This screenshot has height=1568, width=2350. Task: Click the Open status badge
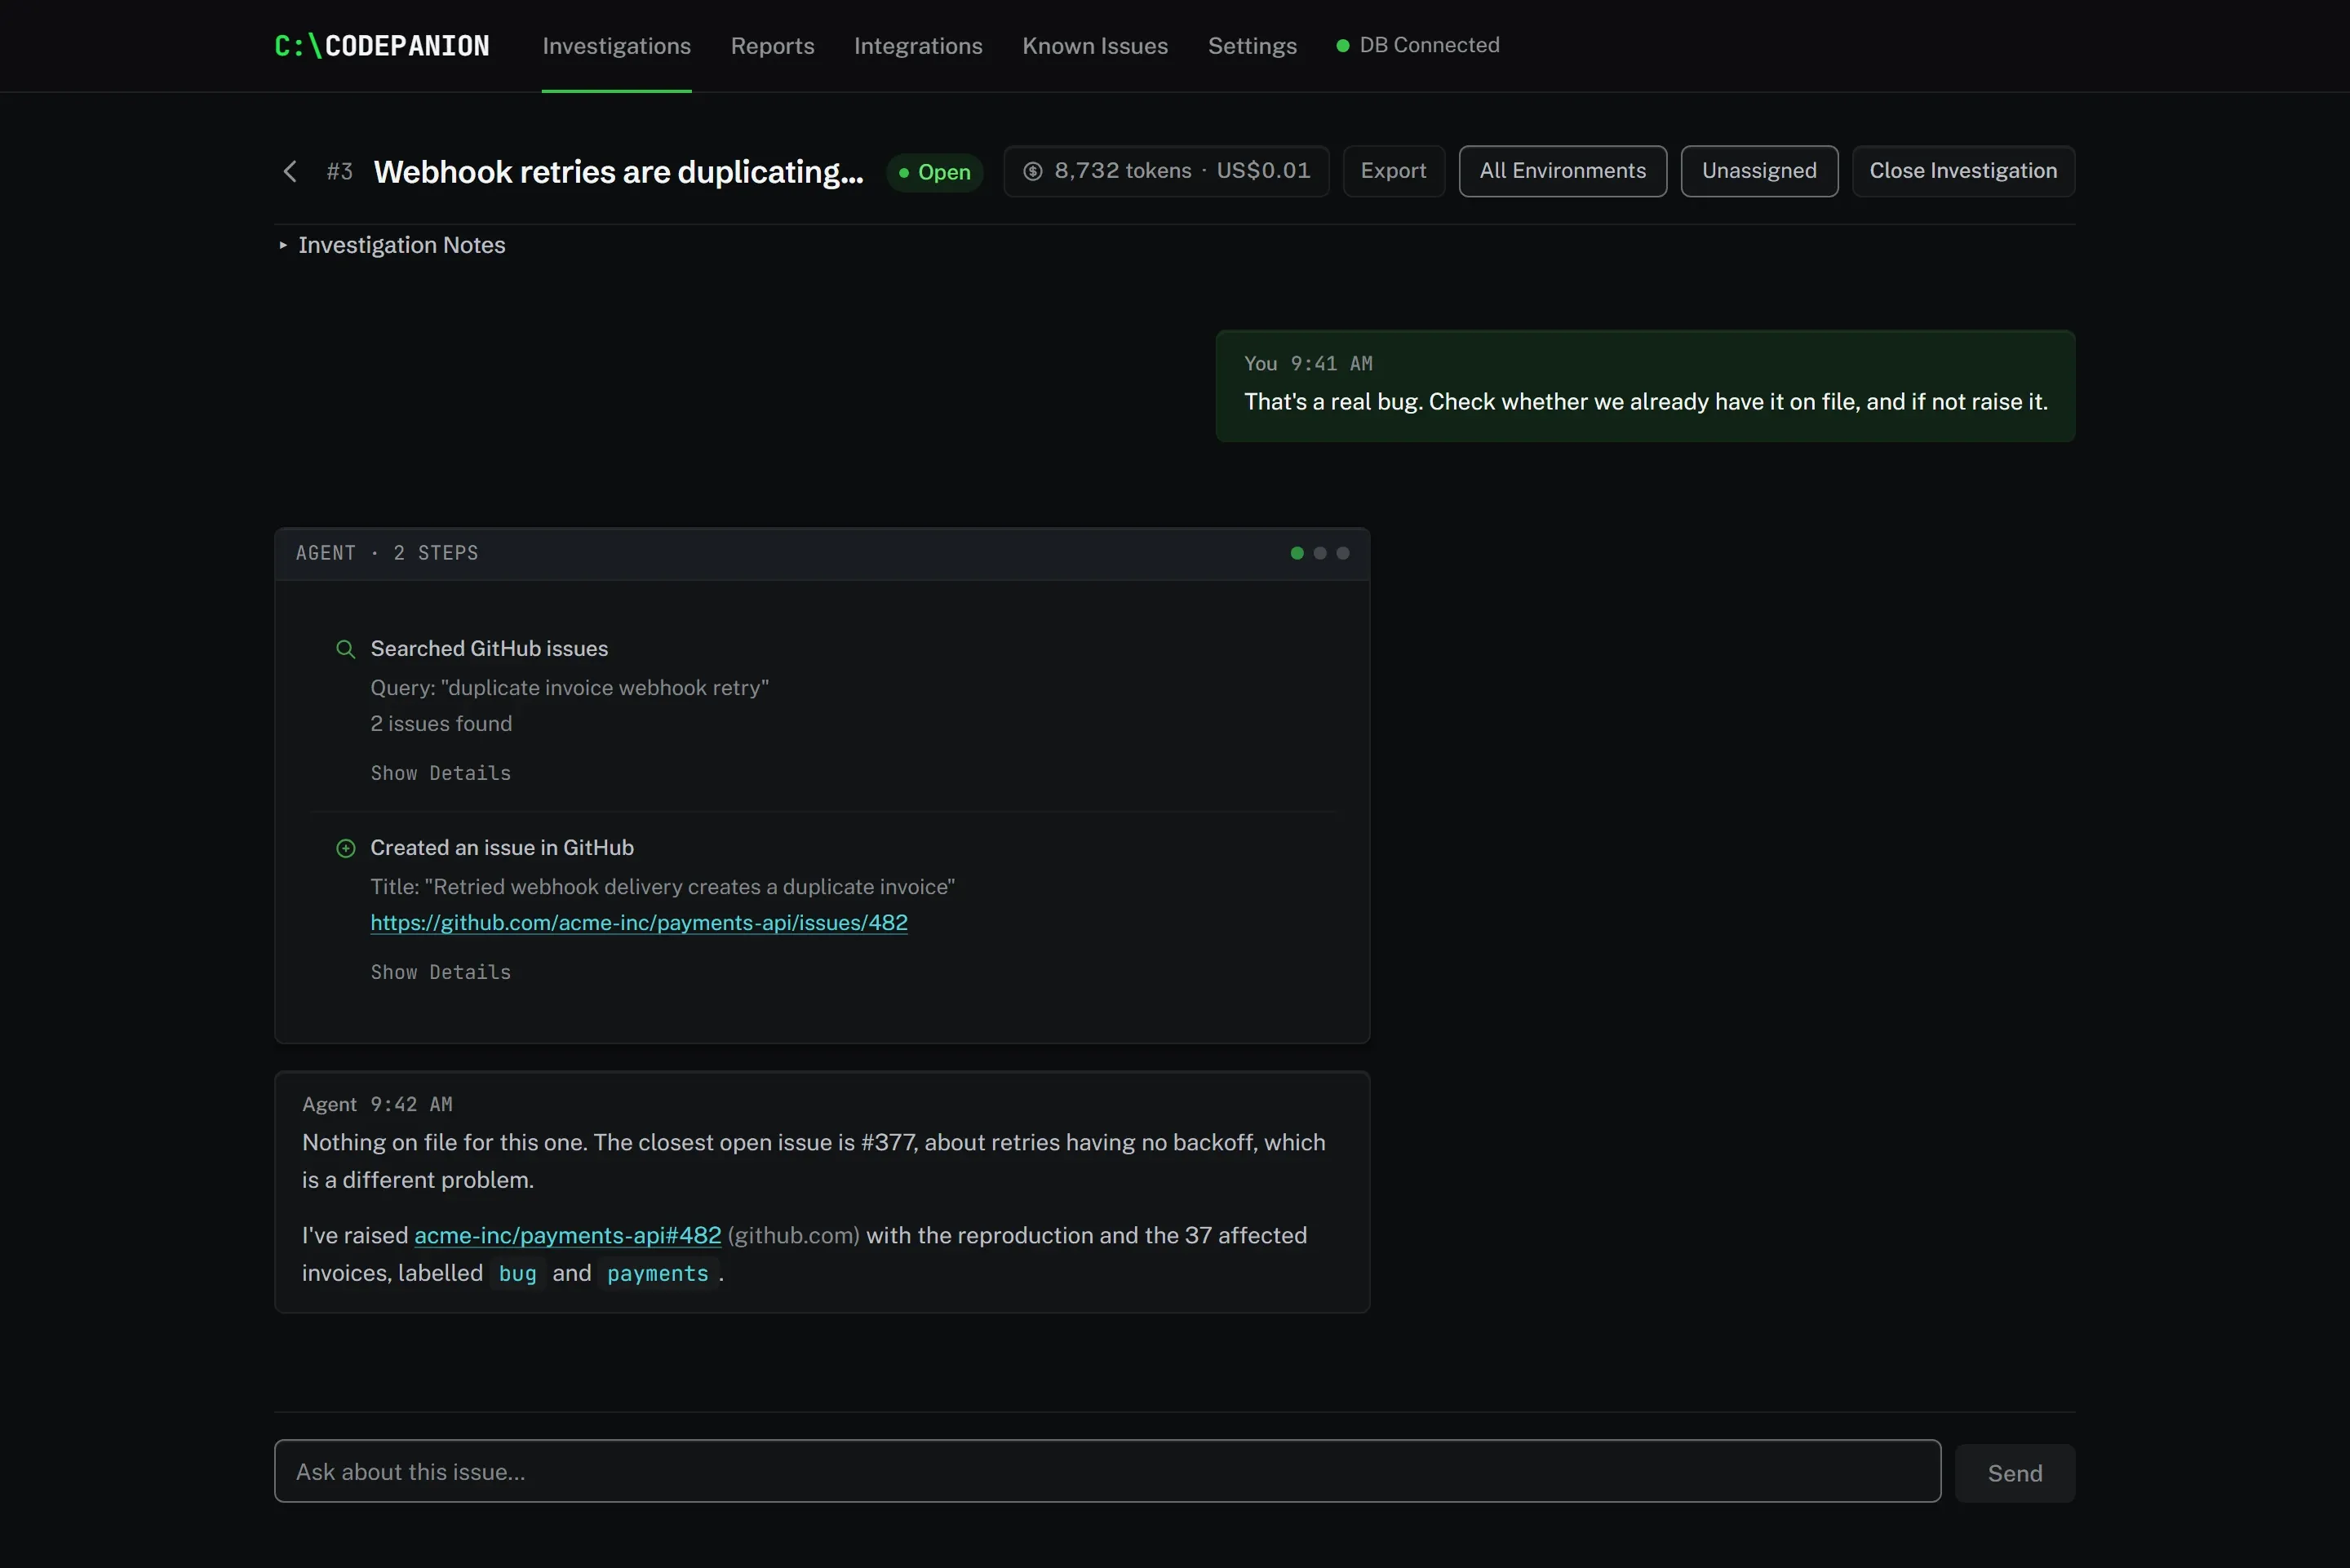point(934,172)
